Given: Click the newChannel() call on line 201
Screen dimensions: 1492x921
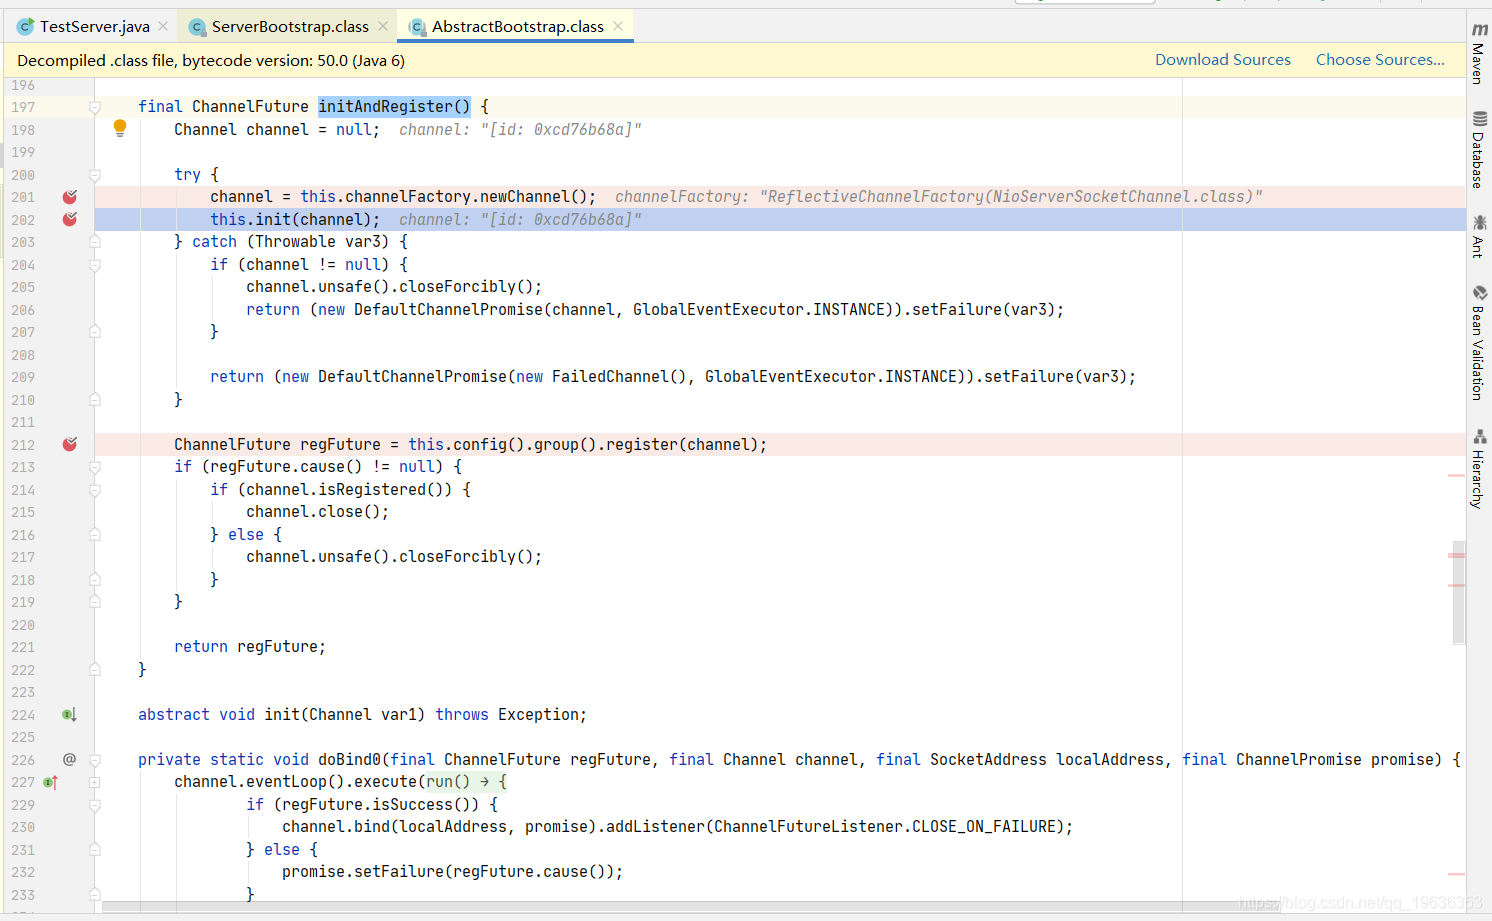Looking at the screenshot, I should 533,197.
